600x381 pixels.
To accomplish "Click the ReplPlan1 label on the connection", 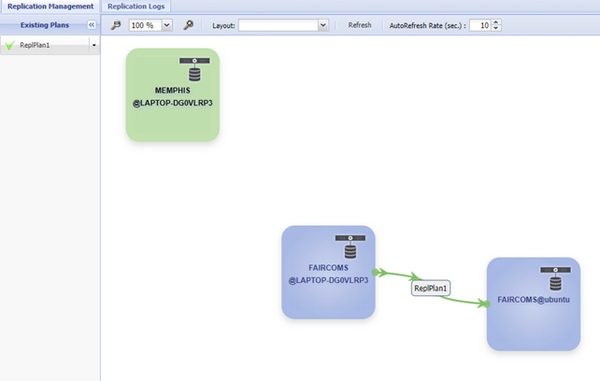I will coord(430,288).
